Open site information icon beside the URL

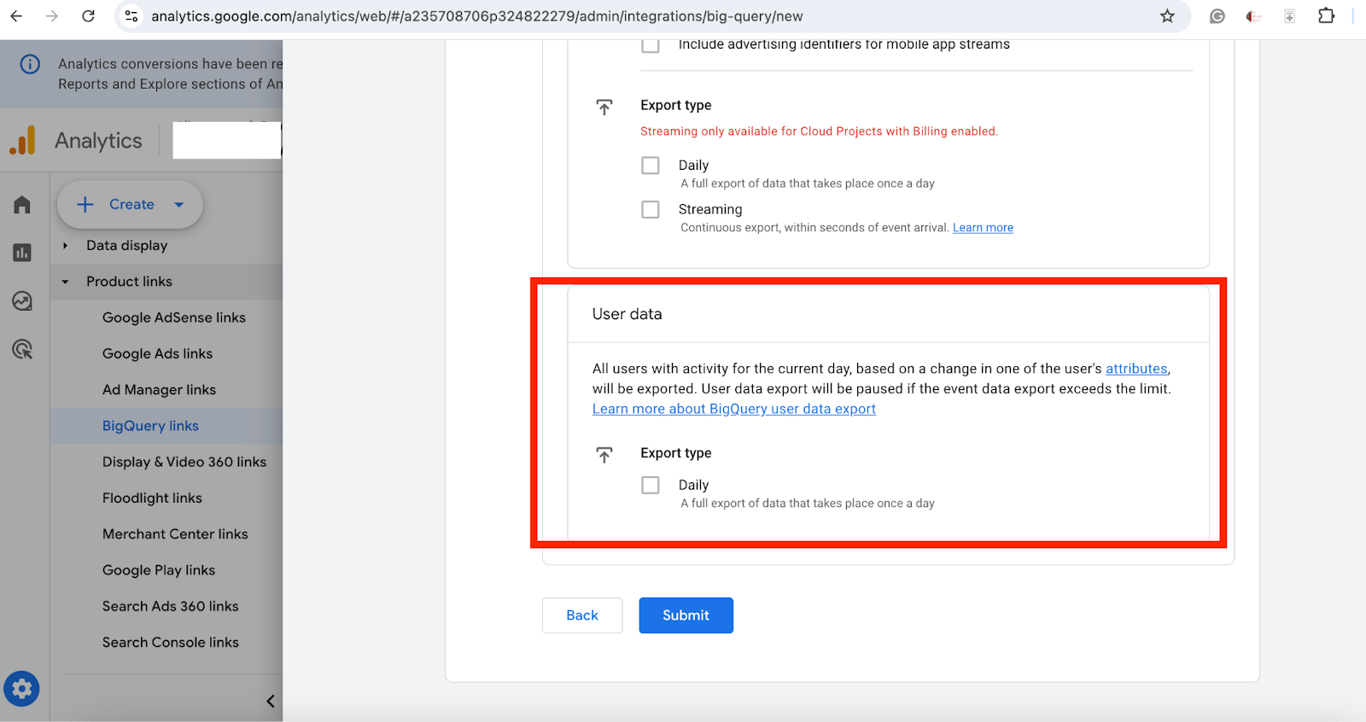click(132, 16)
